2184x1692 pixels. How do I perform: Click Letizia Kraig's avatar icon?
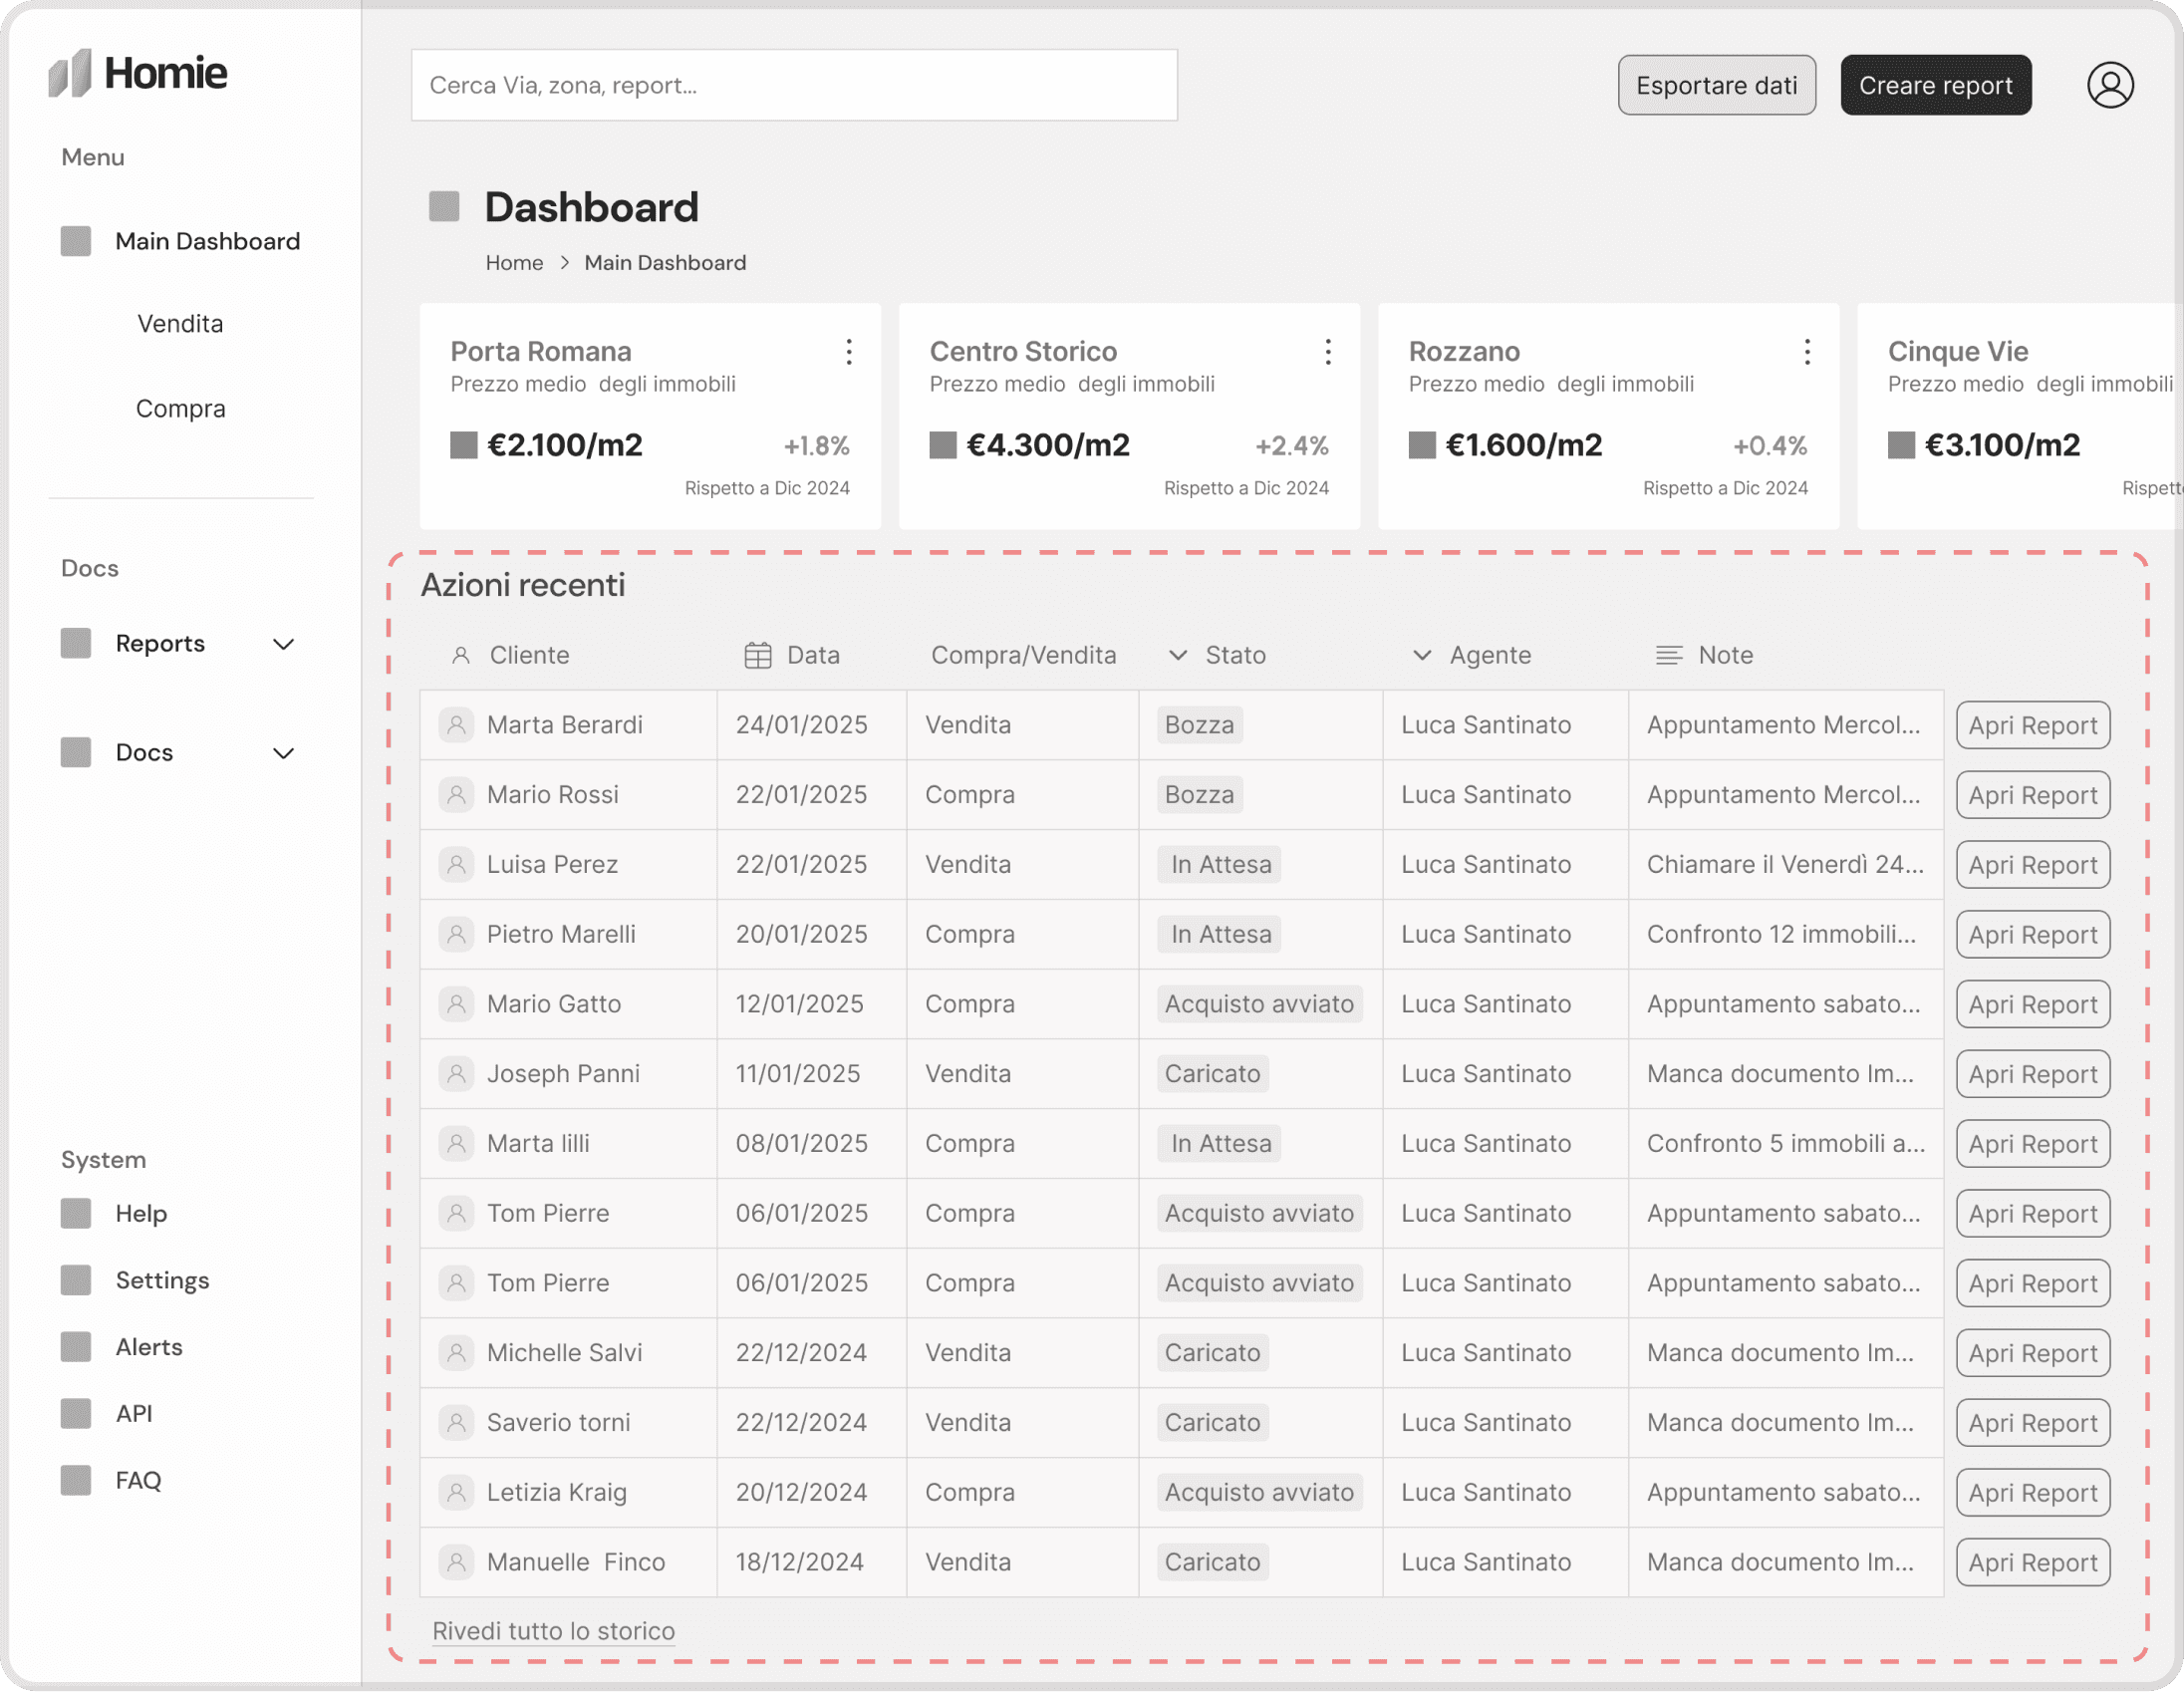pos(456,1492)
